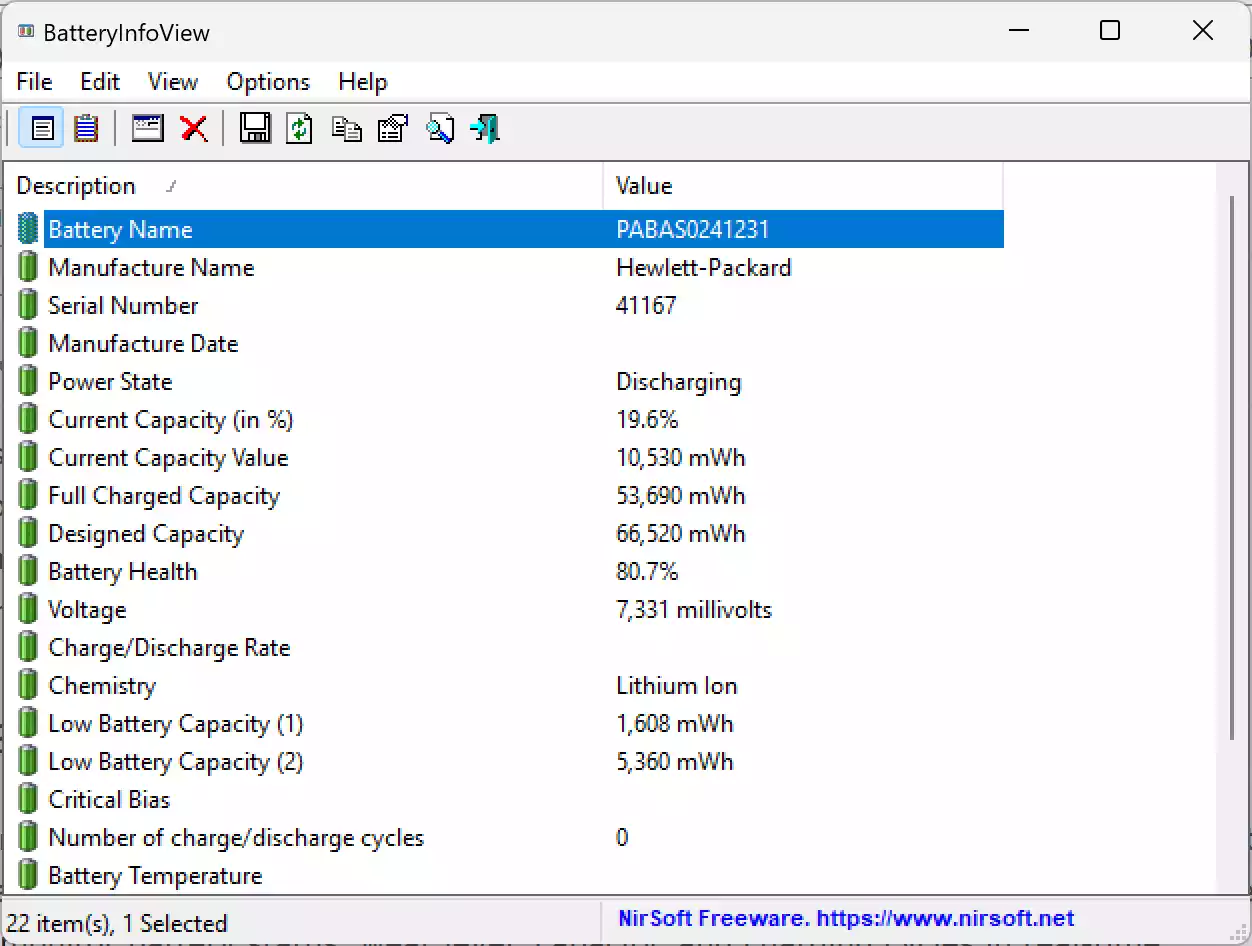
Task: Toggle the battery log view mode
Action: pos(86,128)
